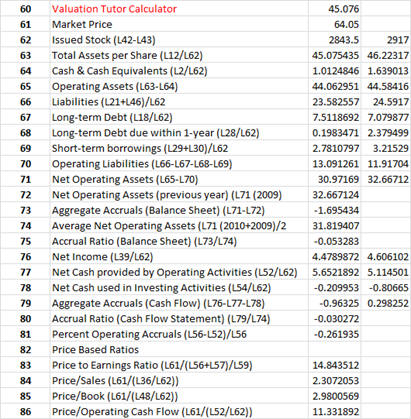Viewport: 411px width, 419px height.
Task: Select Total Assets per Share value 45.075435
Action: click(x=335, y=55)
